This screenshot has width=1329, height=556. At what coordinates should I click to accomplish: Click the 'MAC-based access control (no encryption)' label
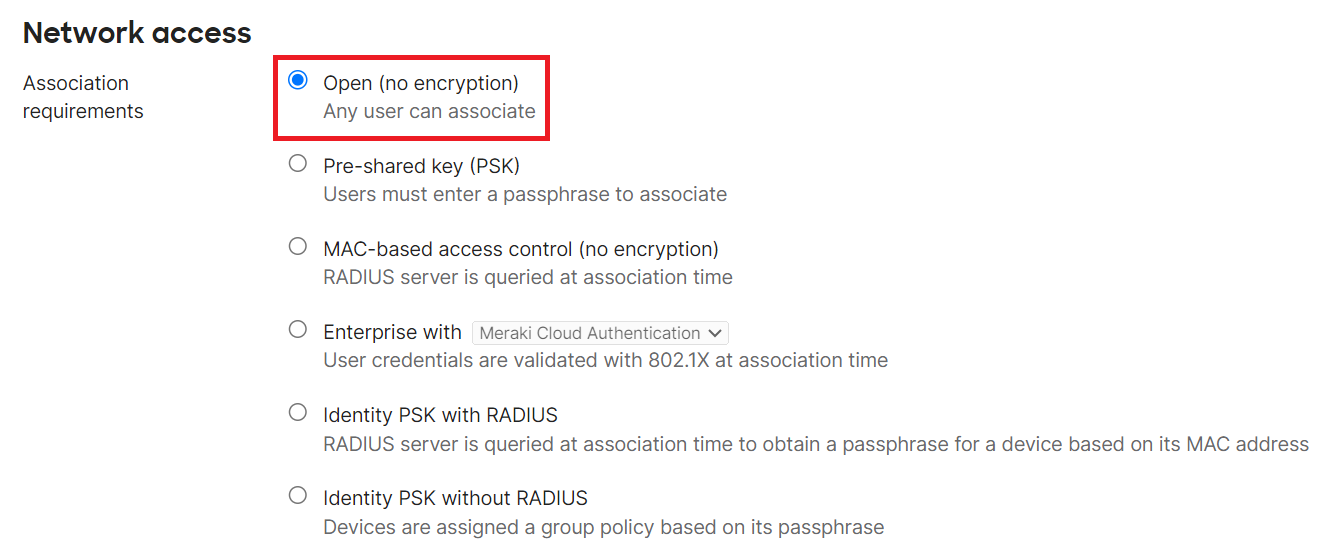[x=521, y=249]
